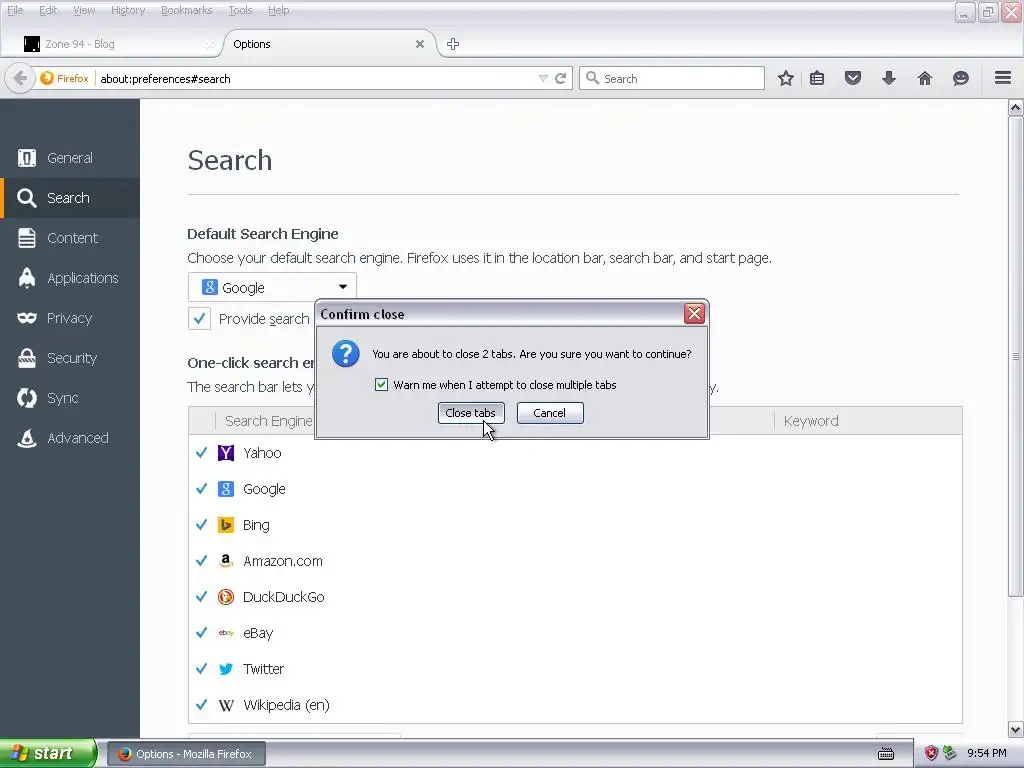1024x768 pixels.
Task: Click the magnifier in the search bar
Action: (592, 78)
